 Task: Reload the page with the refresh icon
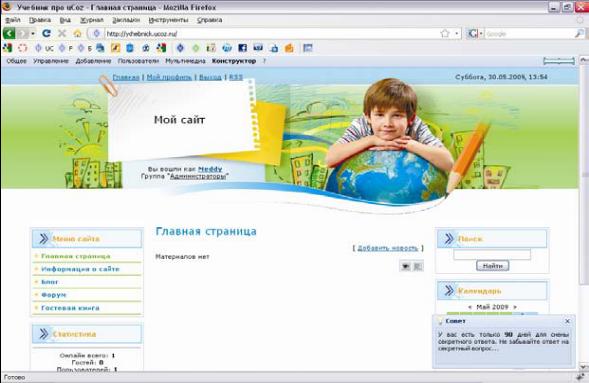(47, 33)
